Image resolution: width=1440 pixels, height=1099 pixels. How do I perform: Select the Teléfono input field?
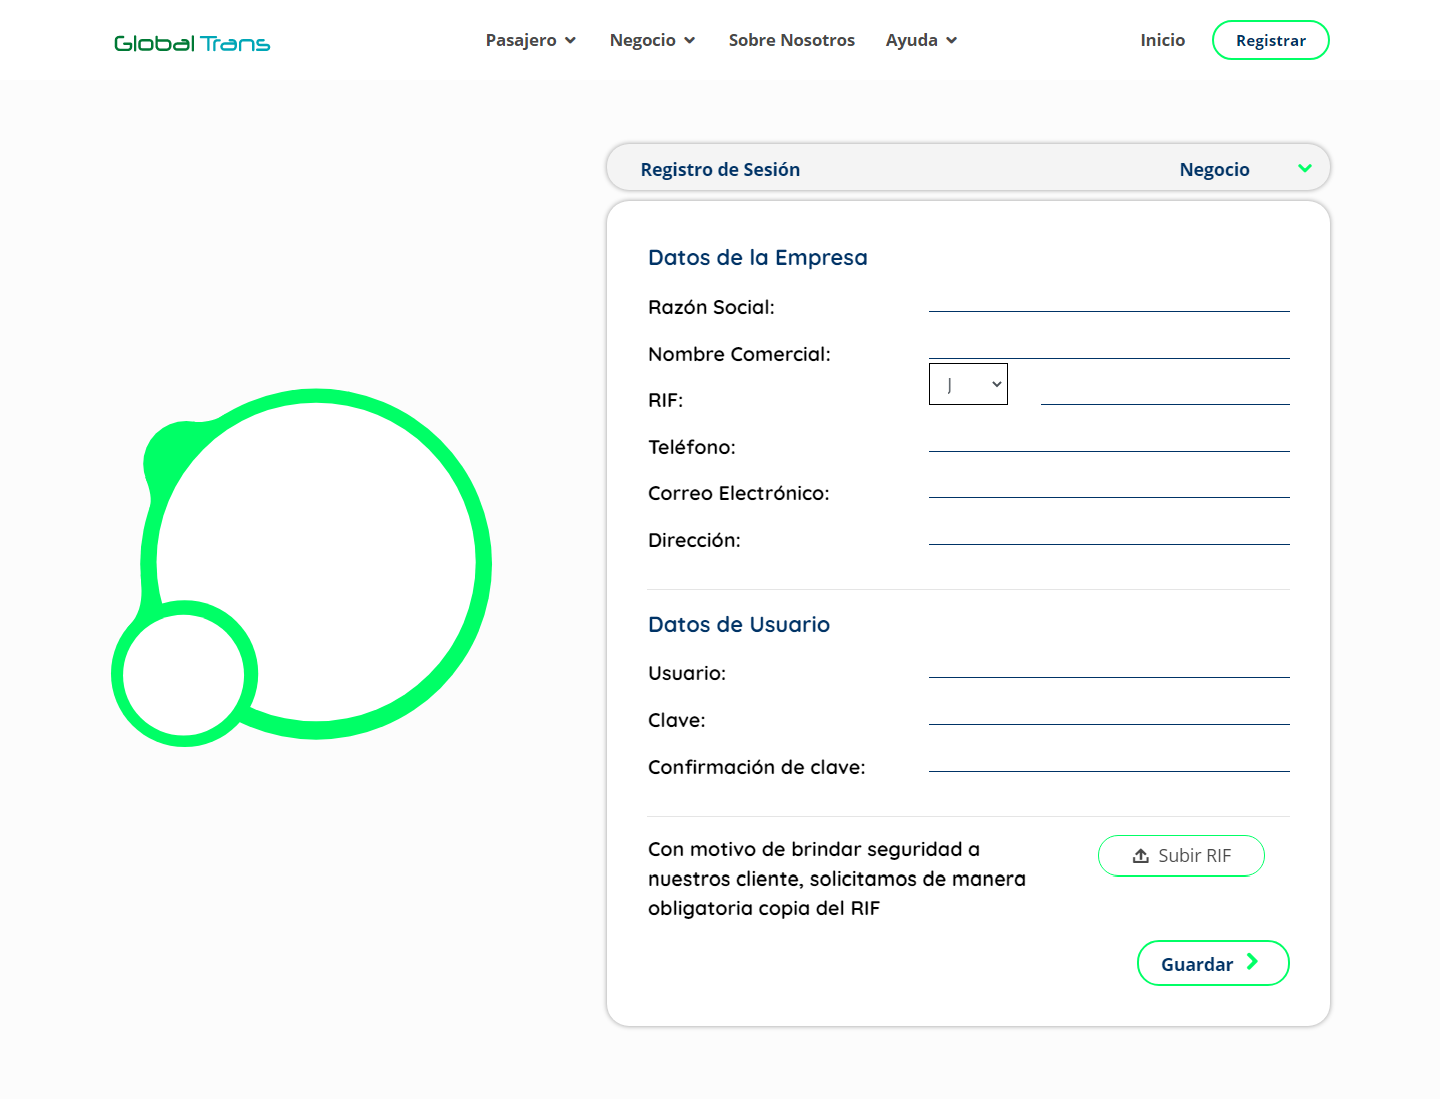1108,440
